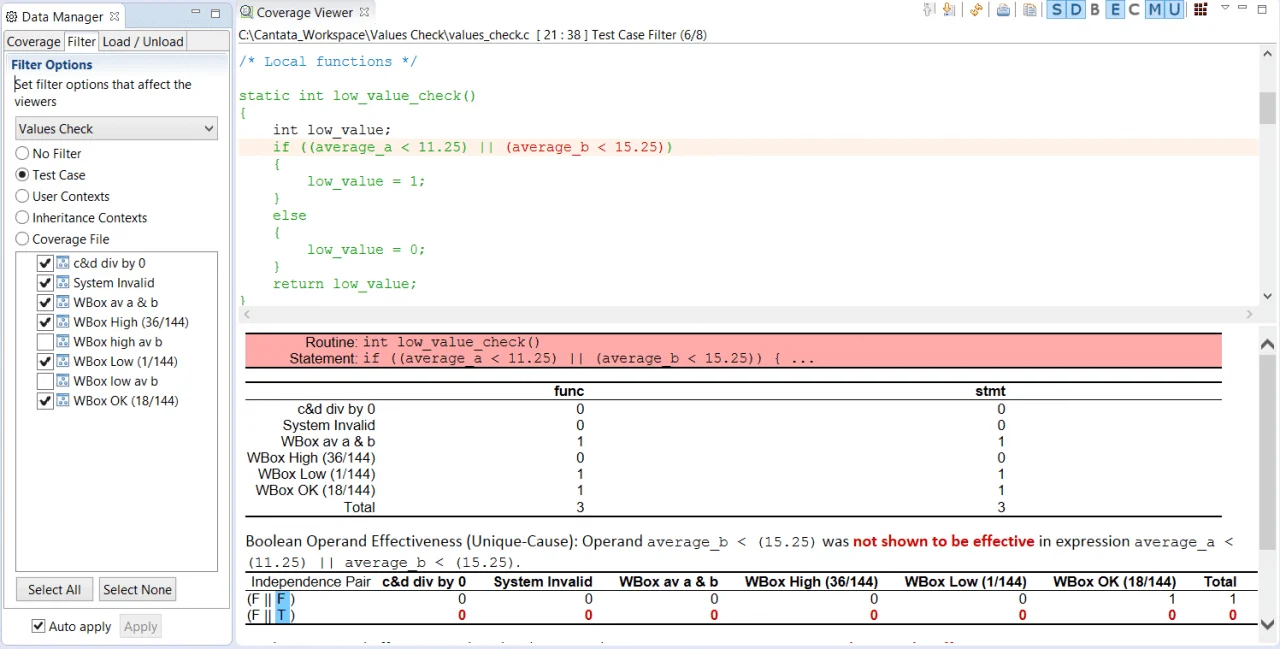The width and height of the screenshot is (1280, 649).
Task: Click the Select All button
Action: click(55, 589)
